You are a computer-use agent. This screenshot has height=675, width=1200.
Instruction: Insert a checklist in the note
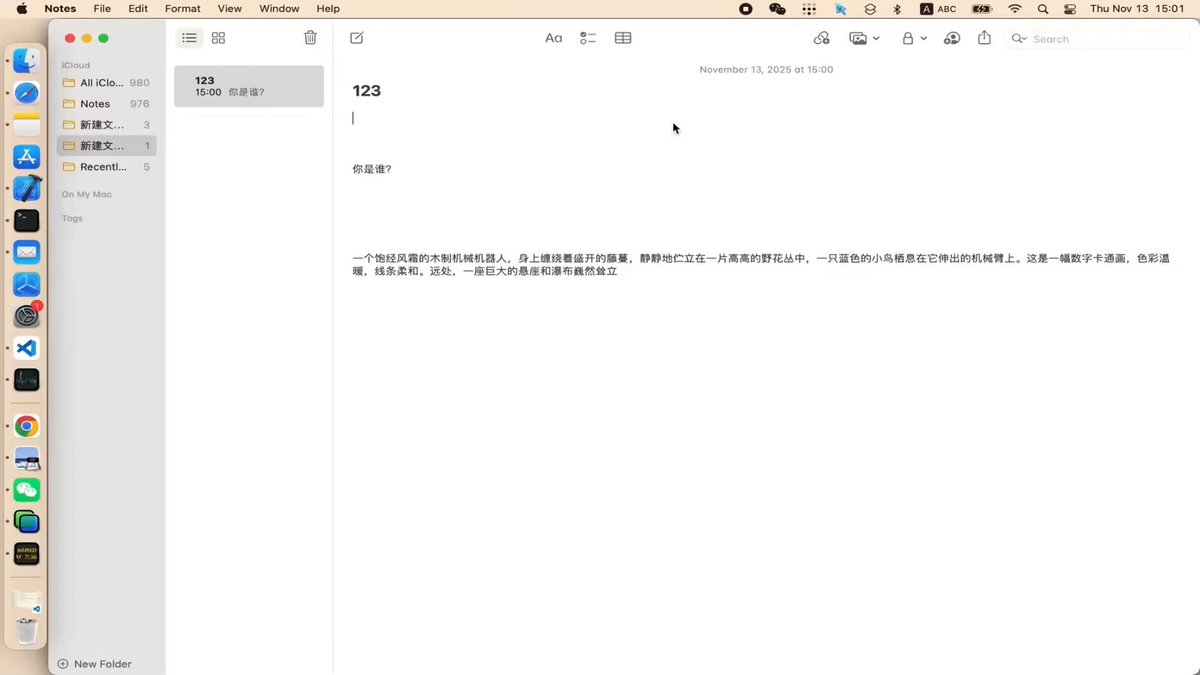[x=588, y=38]
